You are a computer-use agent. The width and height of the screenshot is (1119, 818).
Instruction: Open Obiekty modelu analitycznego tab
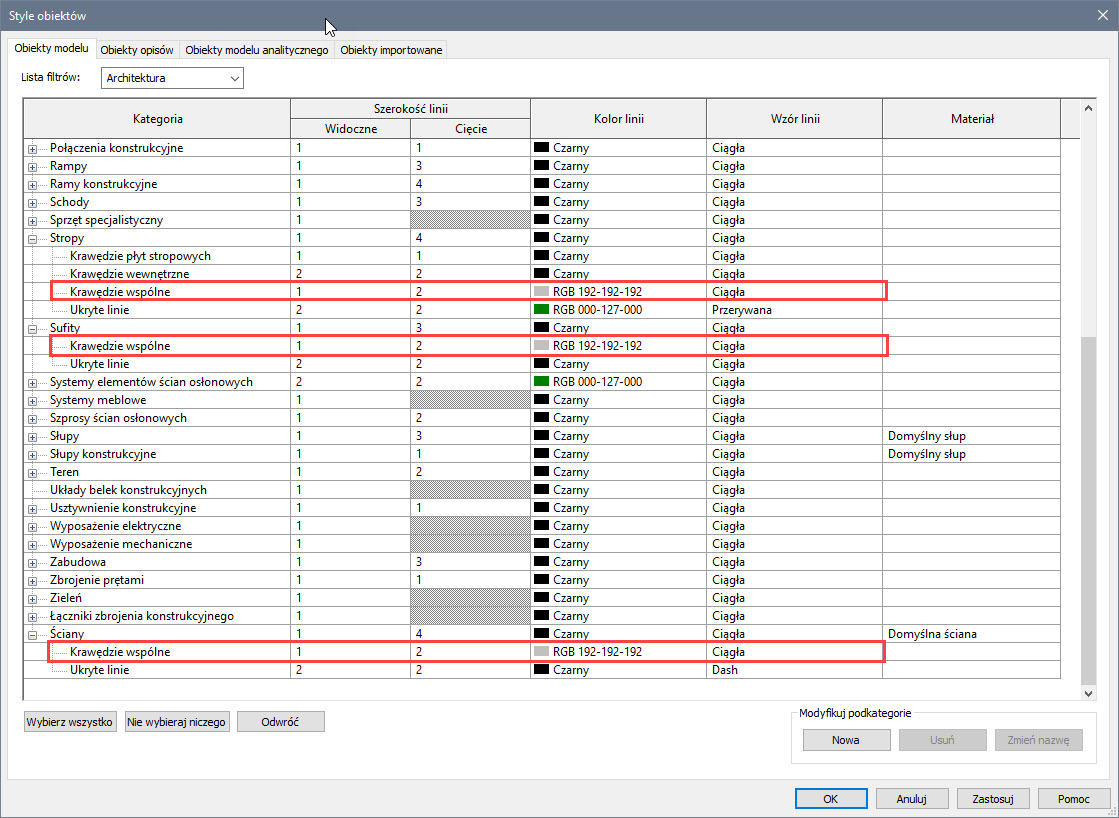(x=257, y=50)
